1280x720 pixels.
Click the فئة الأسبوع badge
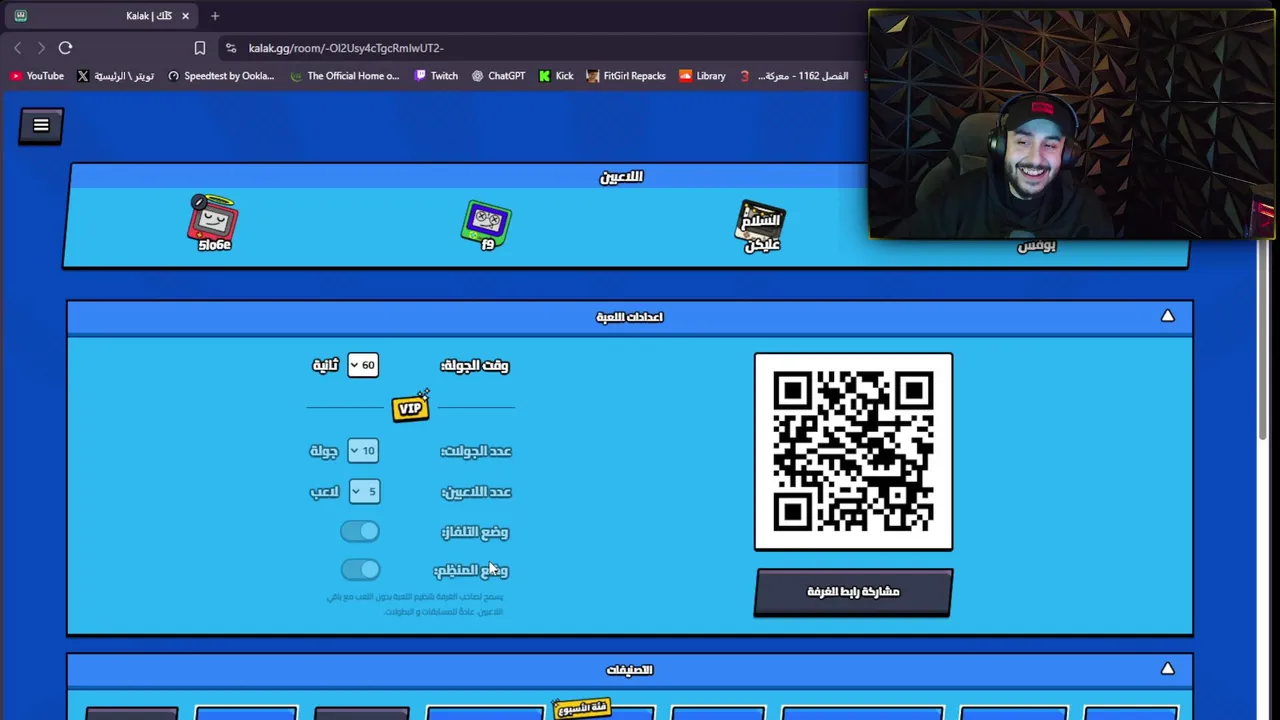tap(582, 707)
